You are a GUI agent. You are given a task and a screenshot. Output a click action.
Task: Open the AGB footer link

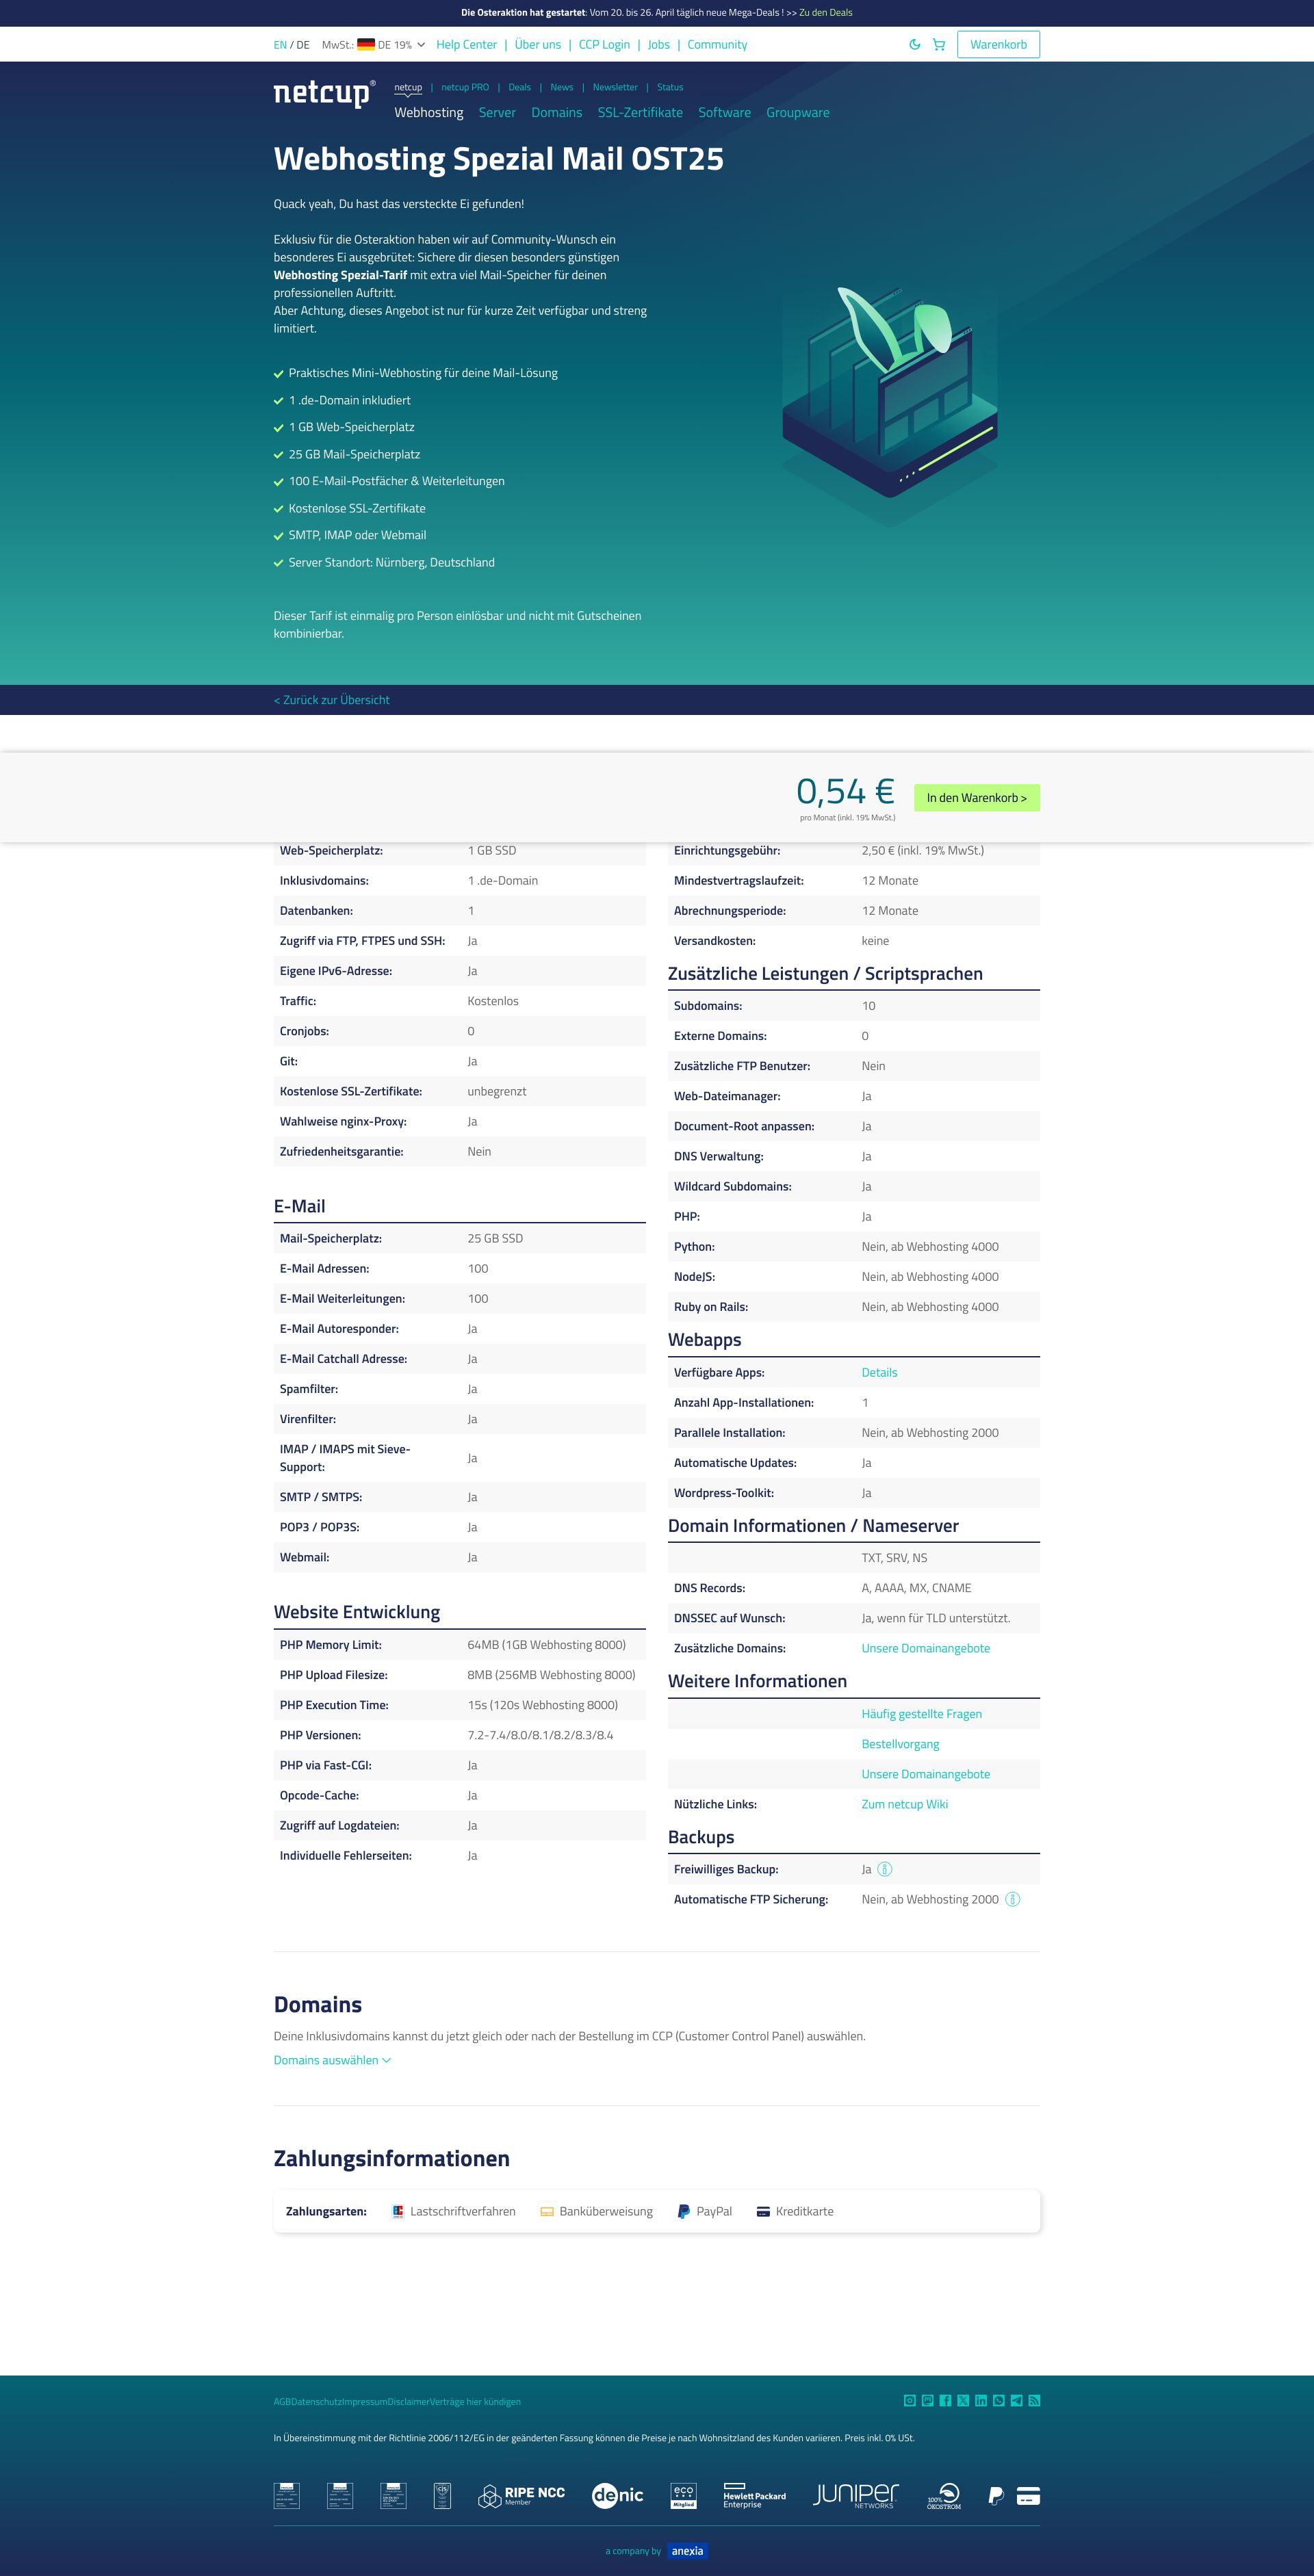(x=282, y=2402)
